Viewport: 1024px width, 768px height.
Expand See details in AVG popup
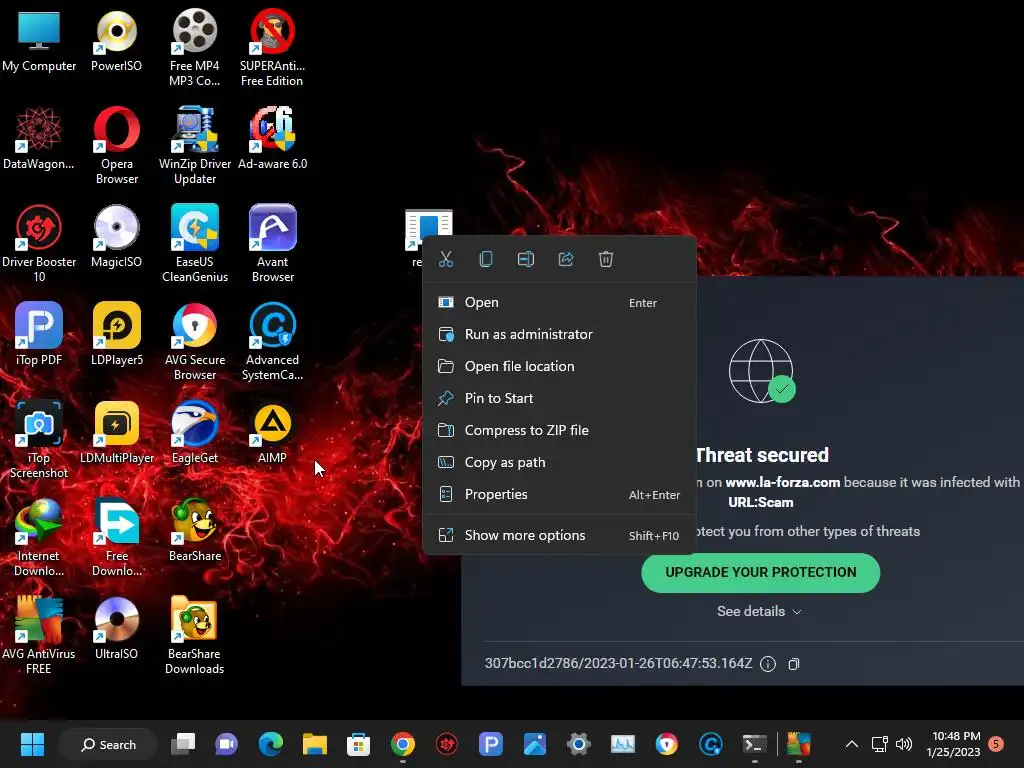pyautogui.click(x=760, y=611)
